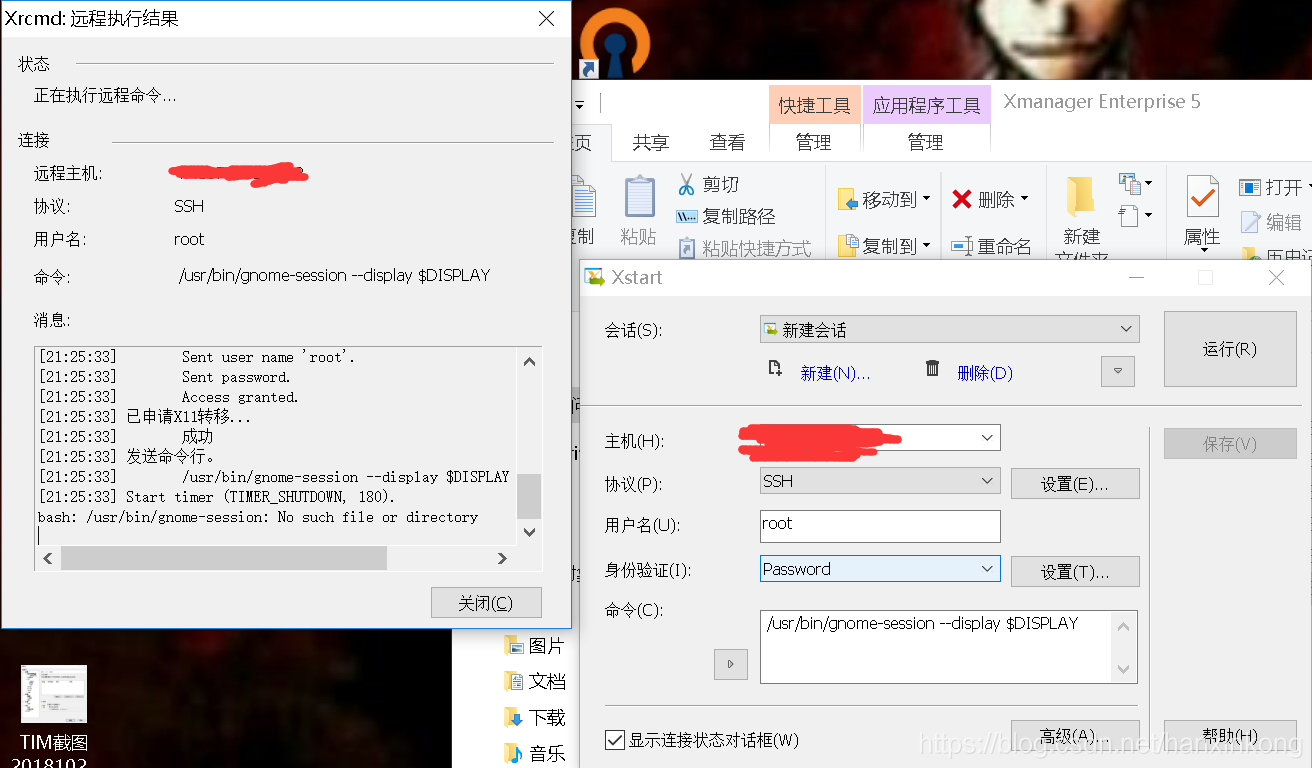Select the 快捷工具 contextual tab
This screenshot has height=768, width=1312.
point(815,105)
